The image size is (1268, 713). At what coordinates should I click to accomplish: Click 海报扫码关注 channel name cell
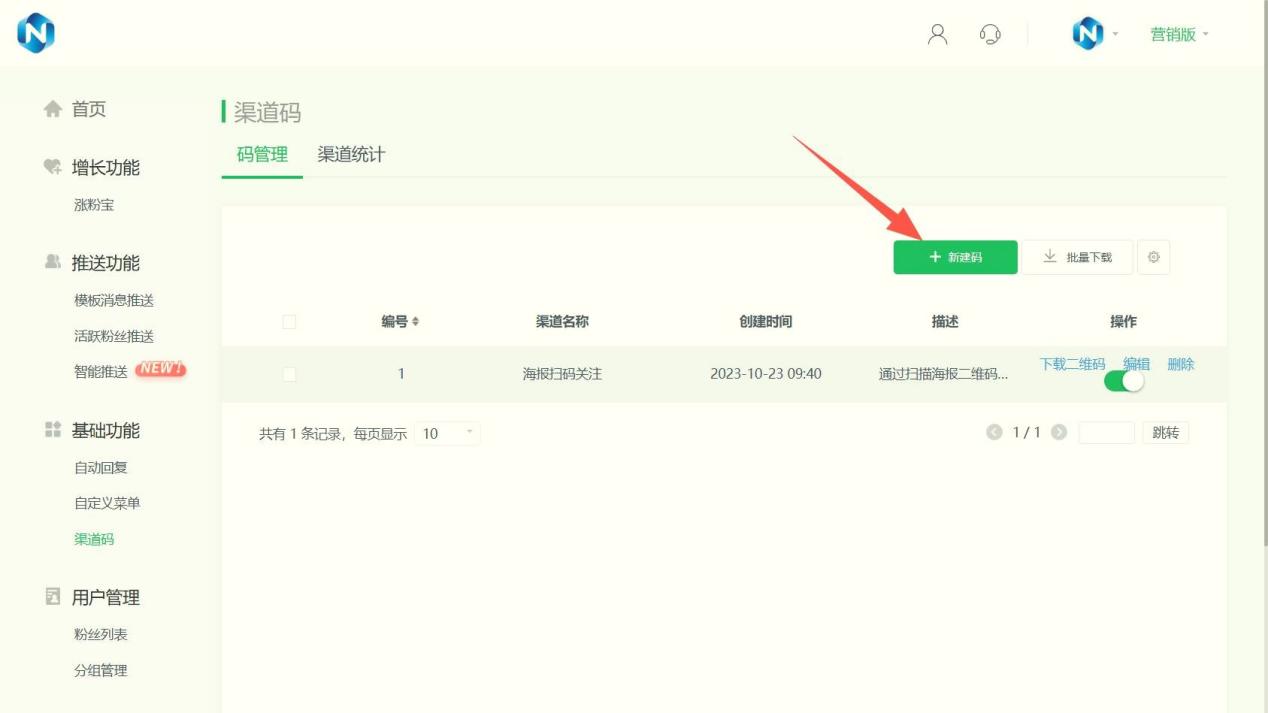[x=562, y=374]
